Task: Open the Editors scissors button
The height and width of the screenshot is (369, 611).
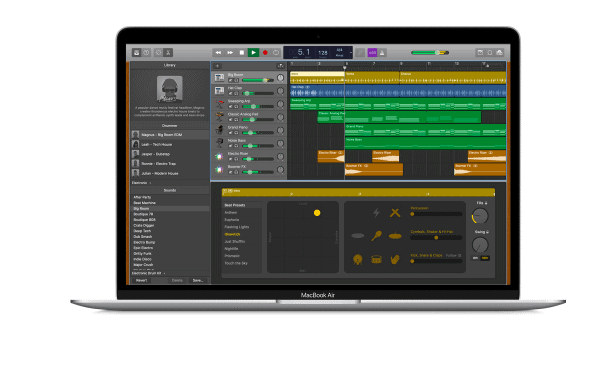Action: click(168, 53)
